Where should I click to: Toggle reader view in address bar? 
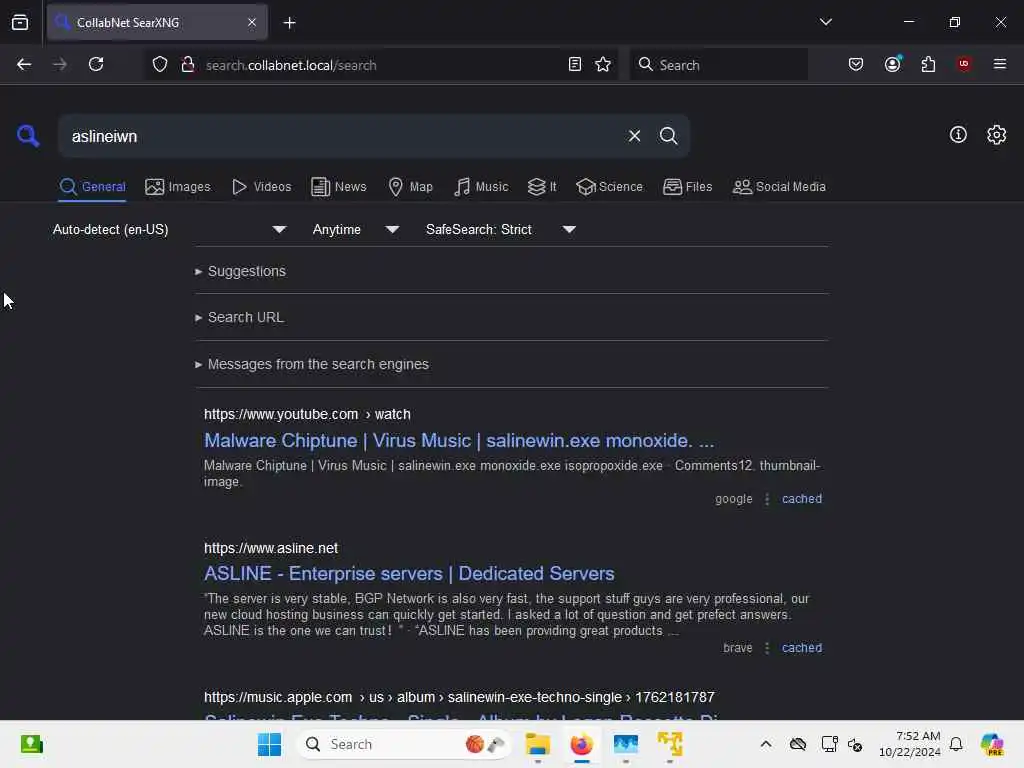[575, 65]
